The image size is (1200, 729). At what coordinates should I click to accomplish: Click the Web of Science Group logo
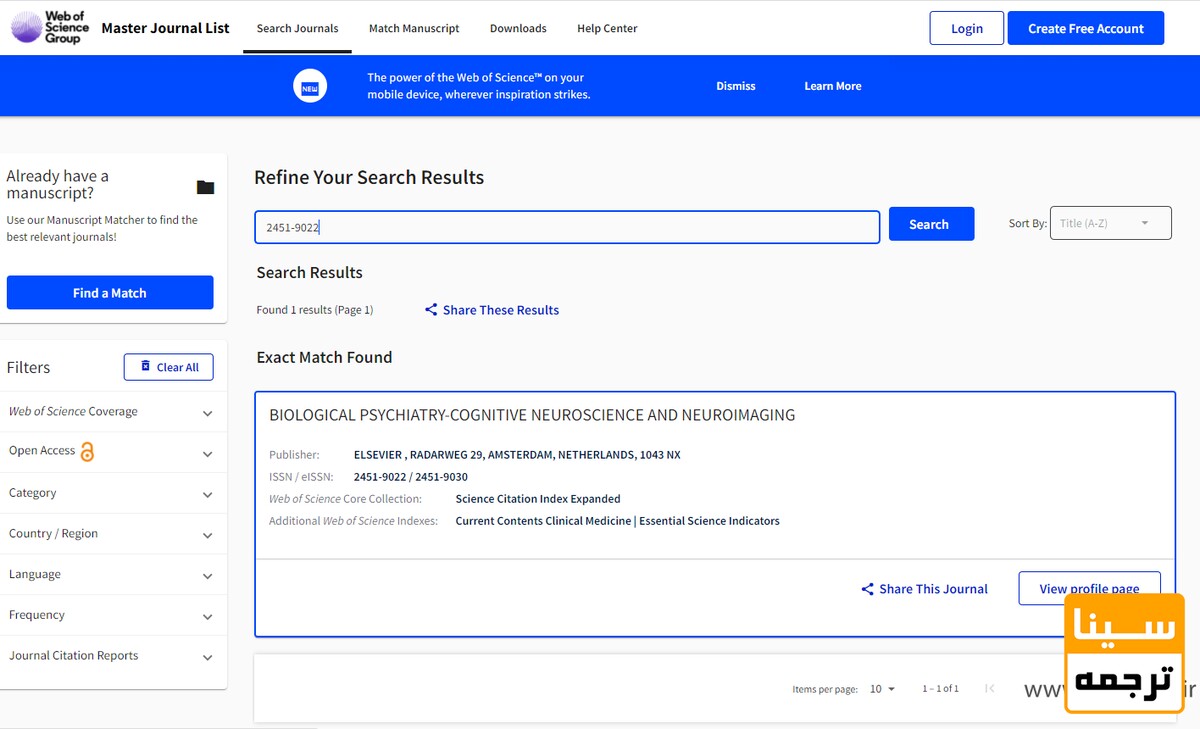(x=50, y=28)
